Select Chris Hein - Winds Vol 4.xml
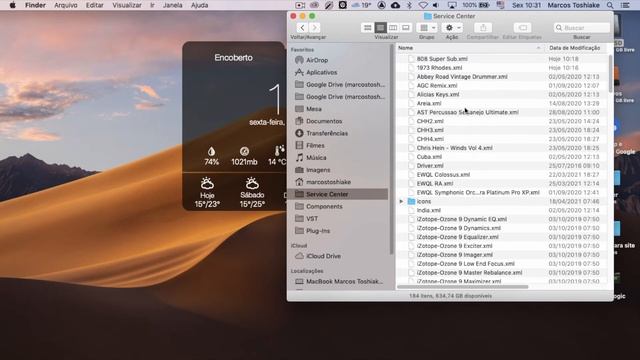Screen dimensions: 640x360 [x=454, y=148]
